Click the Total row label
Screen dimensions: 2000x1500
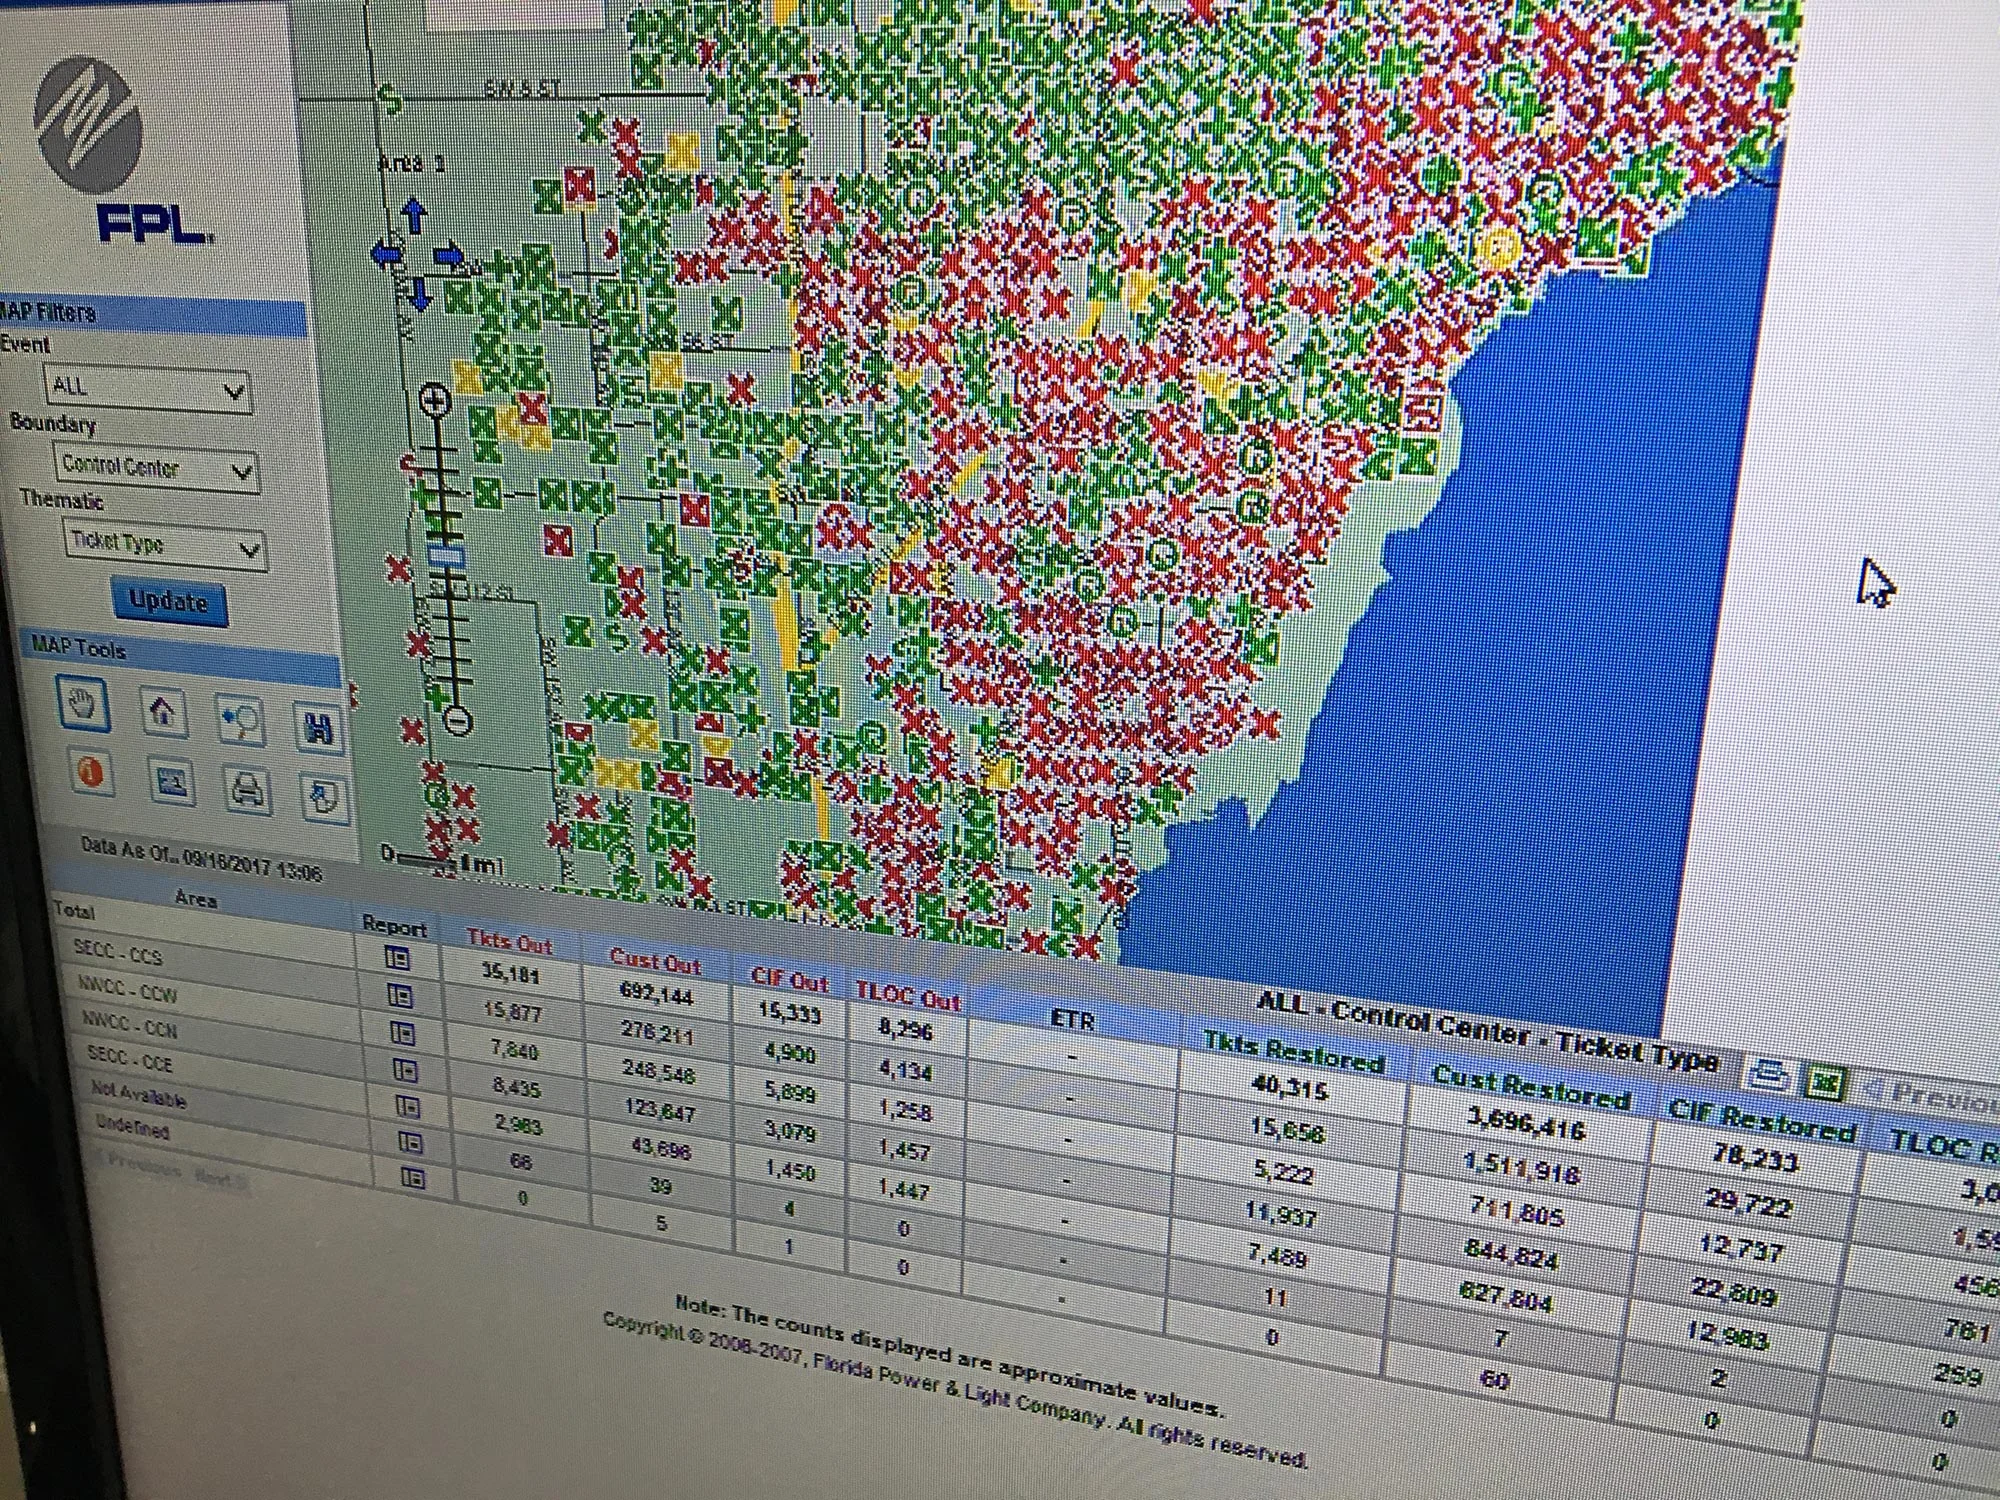coord(74,911)
